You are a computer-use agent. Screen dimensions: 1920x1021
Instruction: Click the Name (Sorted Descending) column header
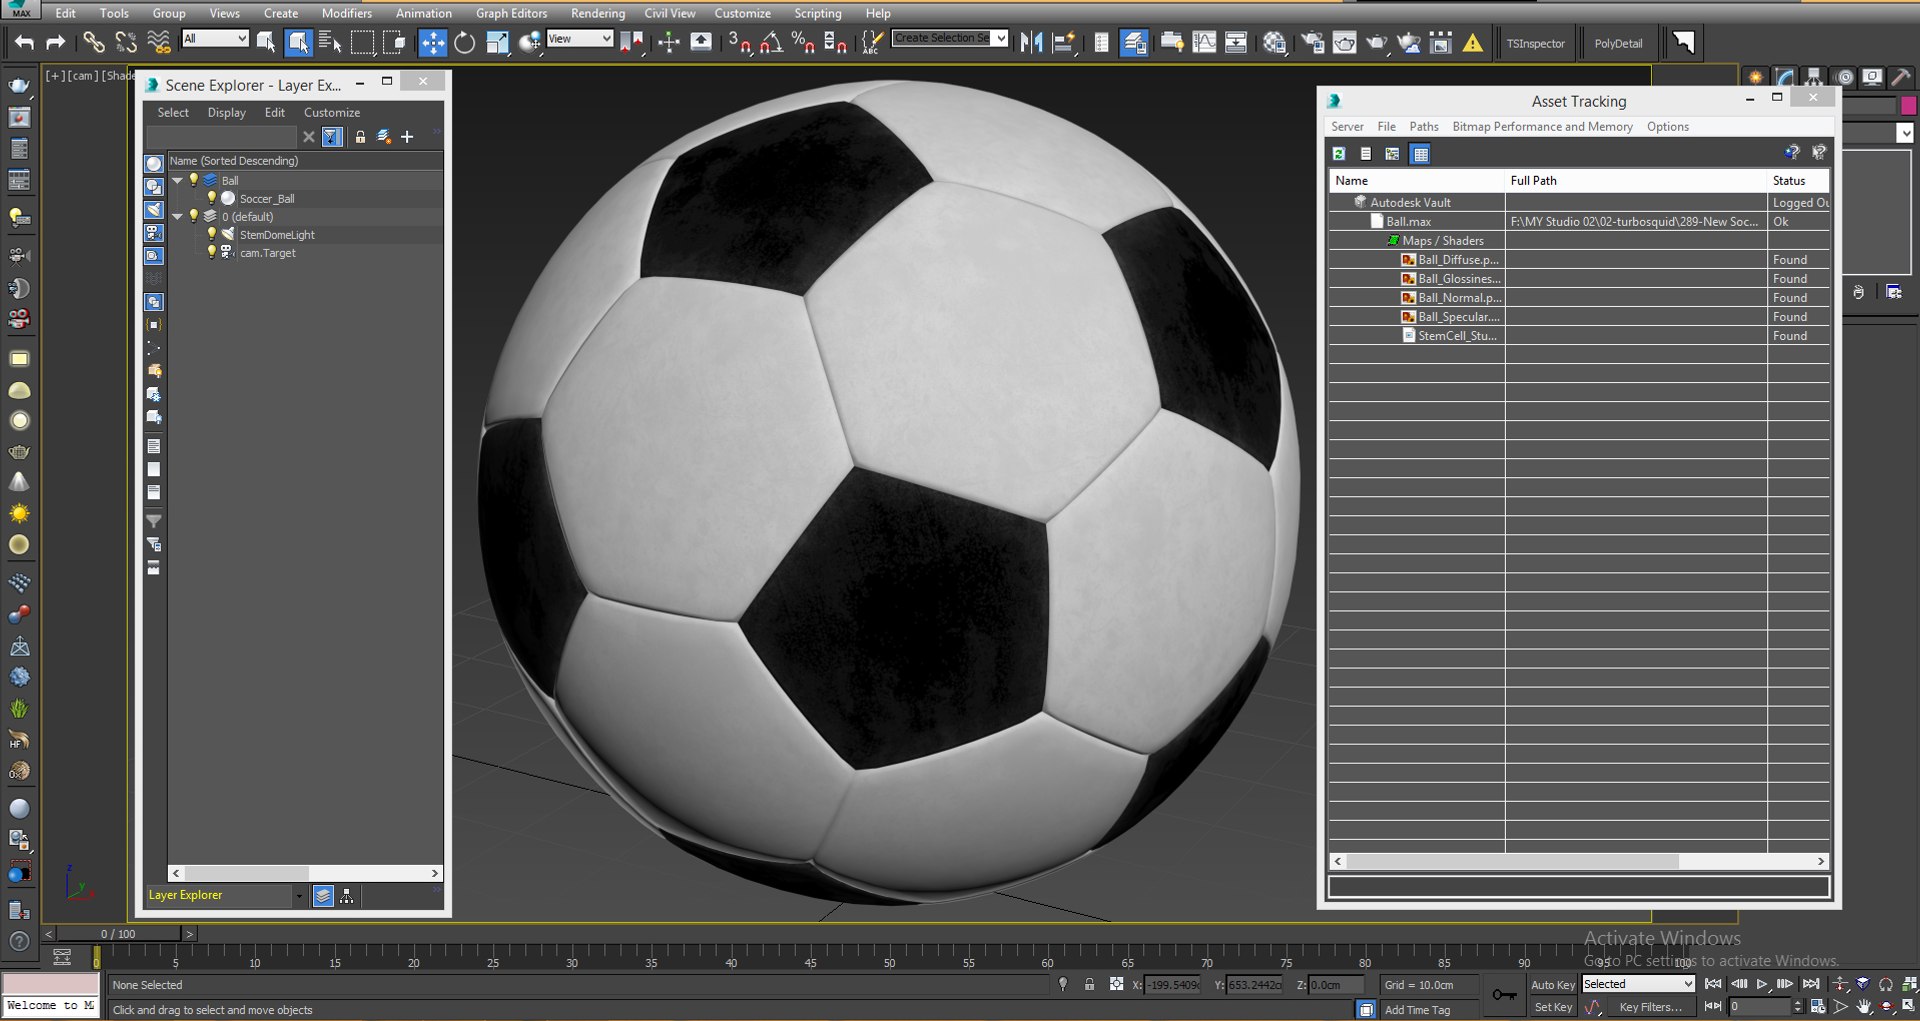[305, 160]
